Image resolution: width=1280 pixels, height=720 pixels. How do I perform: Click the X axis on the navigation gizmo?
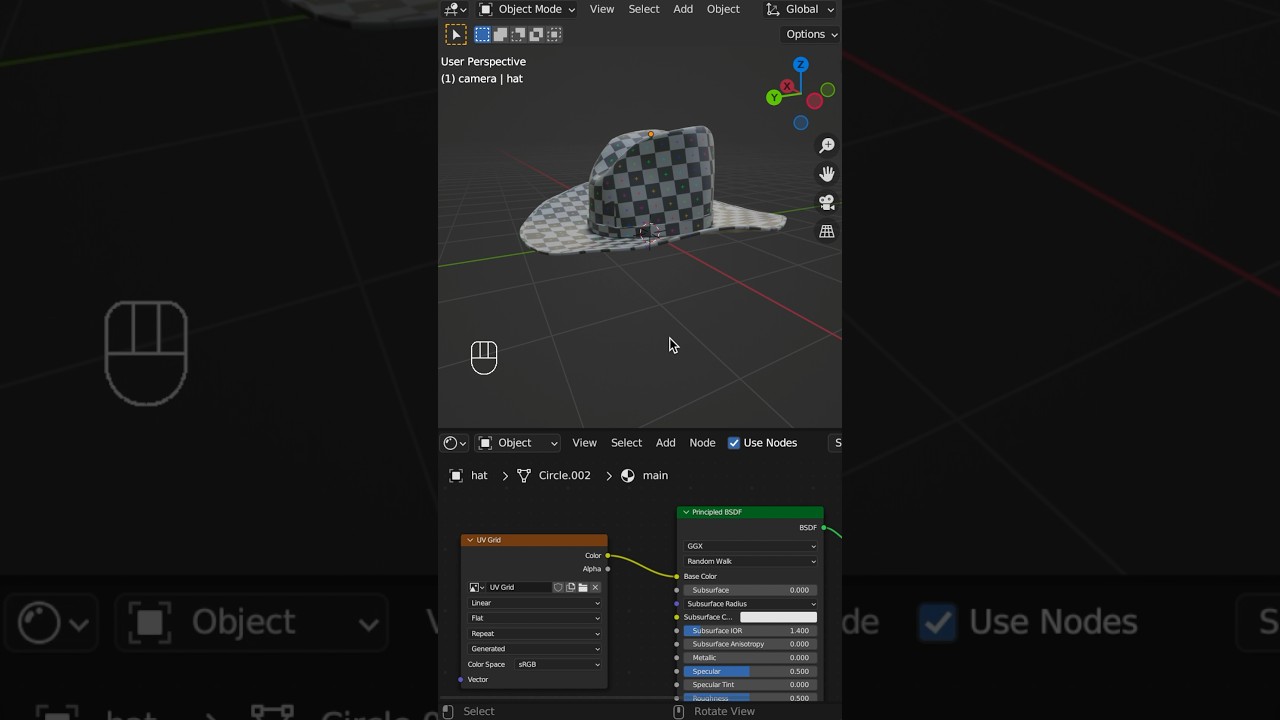coord(788,87)
